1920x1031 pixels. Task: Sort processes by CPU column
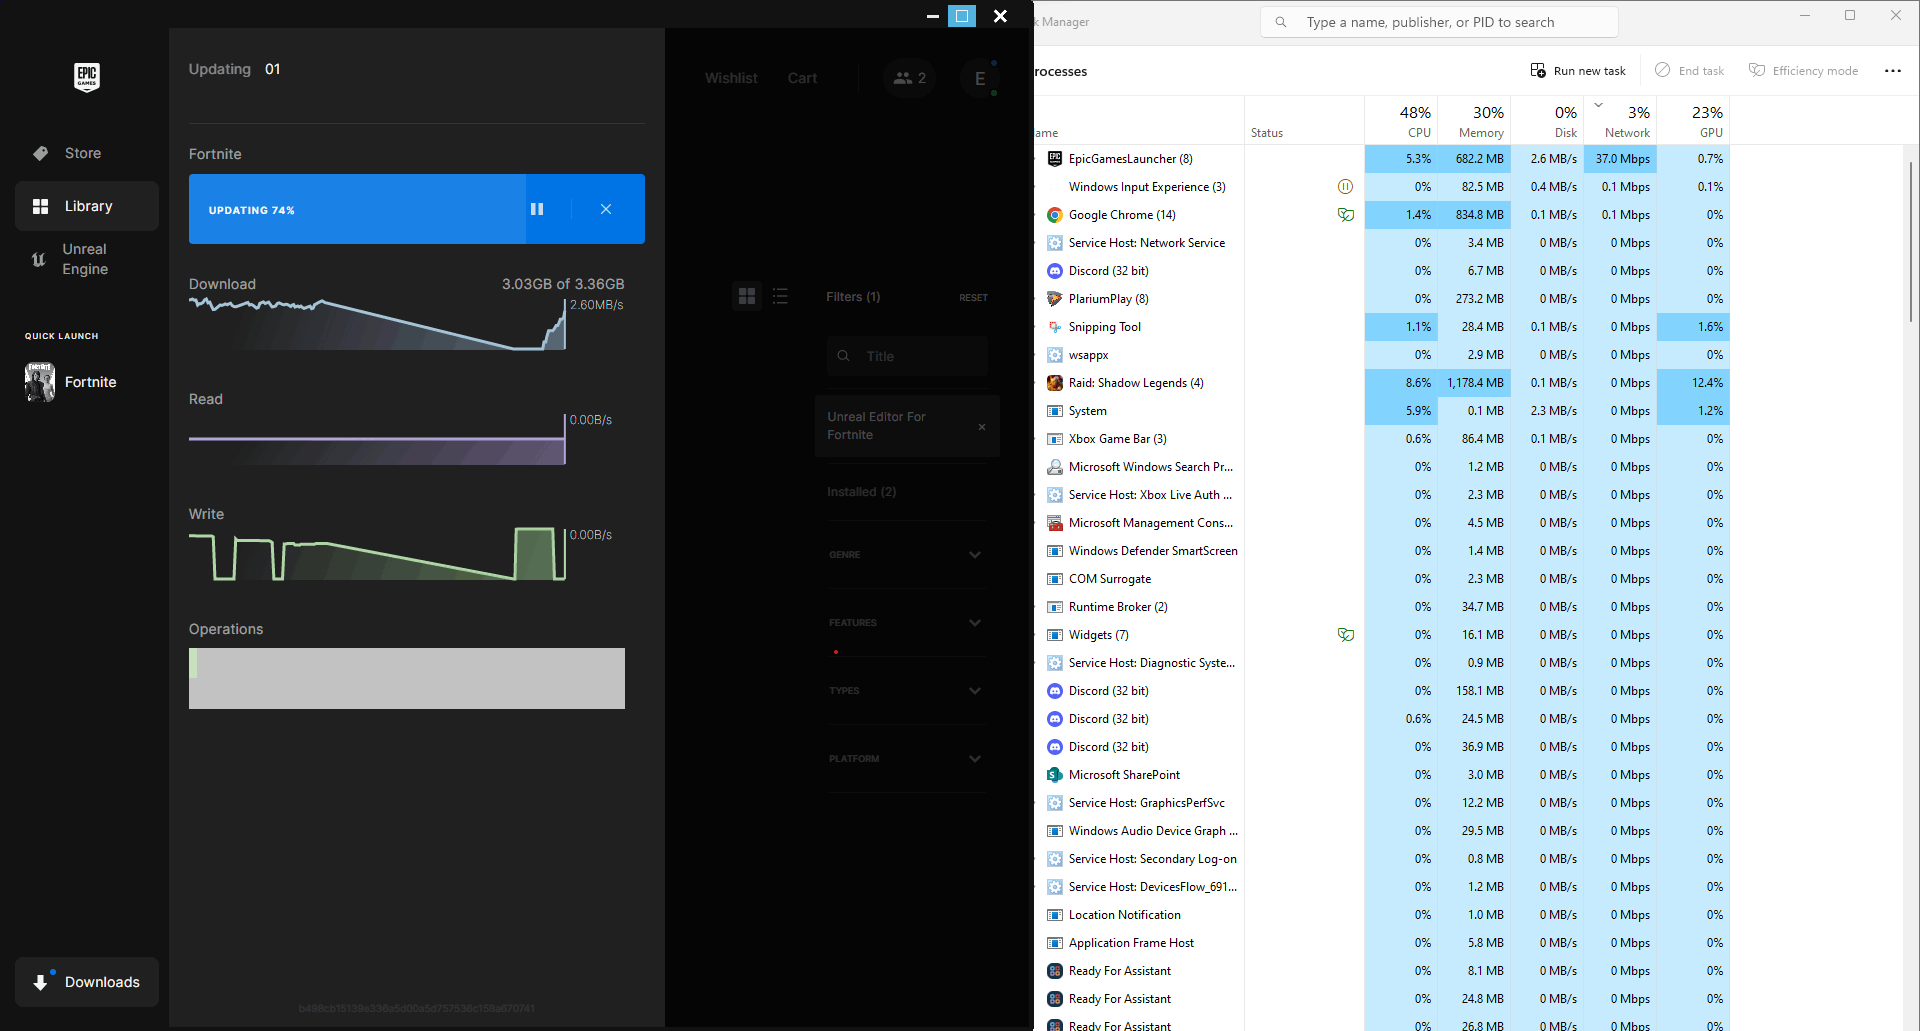click(x=1401, y=121)
